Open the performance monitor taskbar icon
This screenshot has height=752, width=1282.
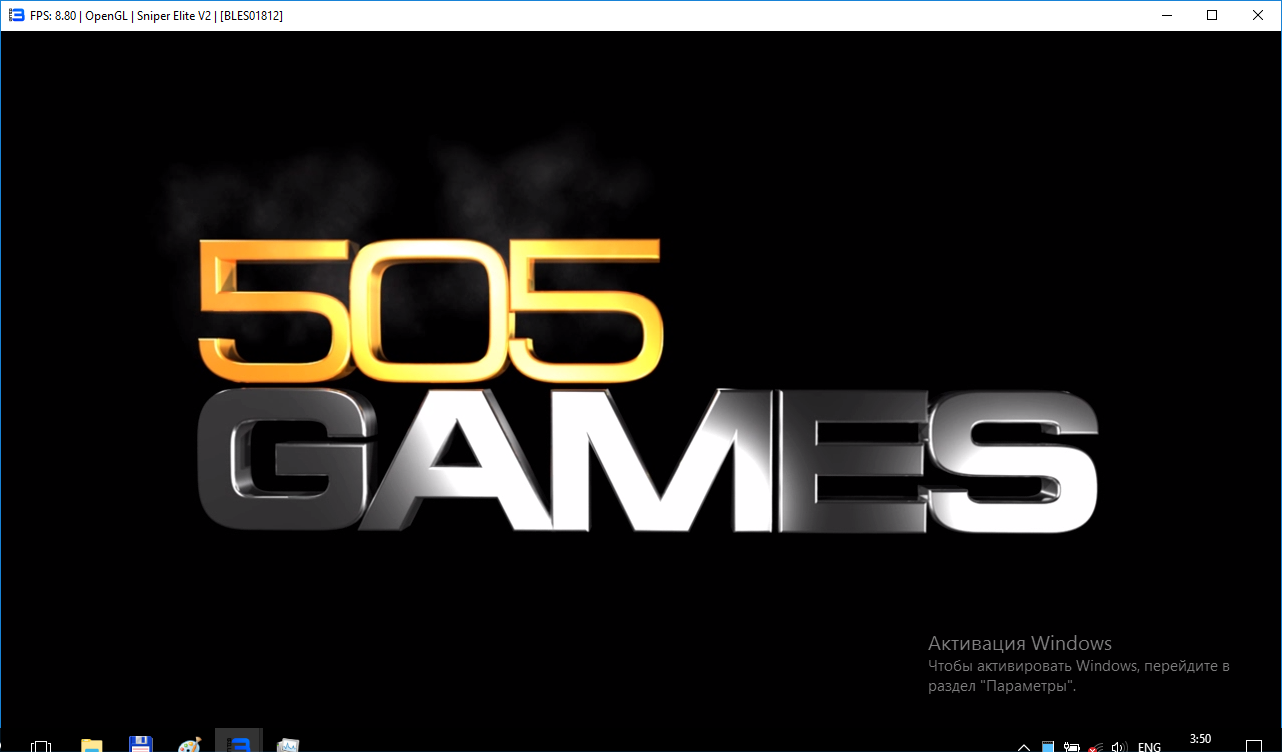288,745
